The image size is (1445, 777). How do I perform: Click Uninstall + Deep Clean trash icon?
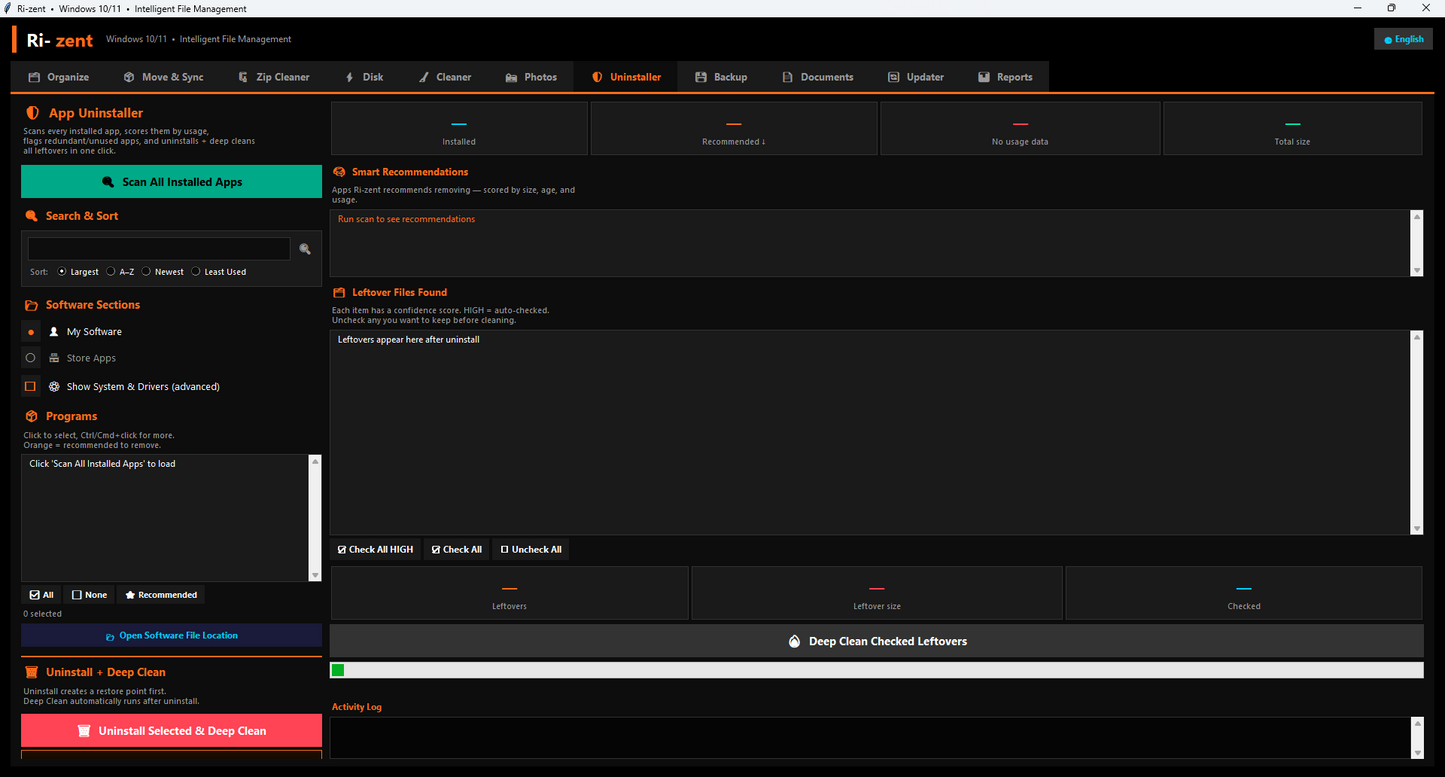pyautogui.click(x=31, y=672)
